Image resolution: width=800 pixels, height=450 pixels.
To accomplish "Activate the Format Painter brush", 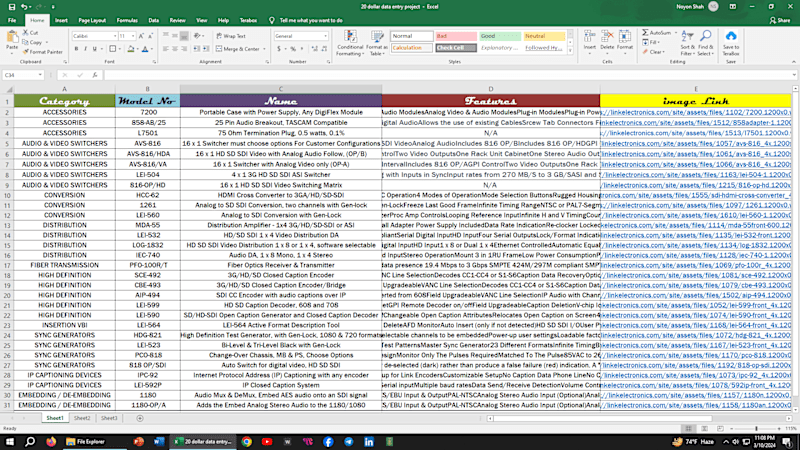I will click(26, 52).
